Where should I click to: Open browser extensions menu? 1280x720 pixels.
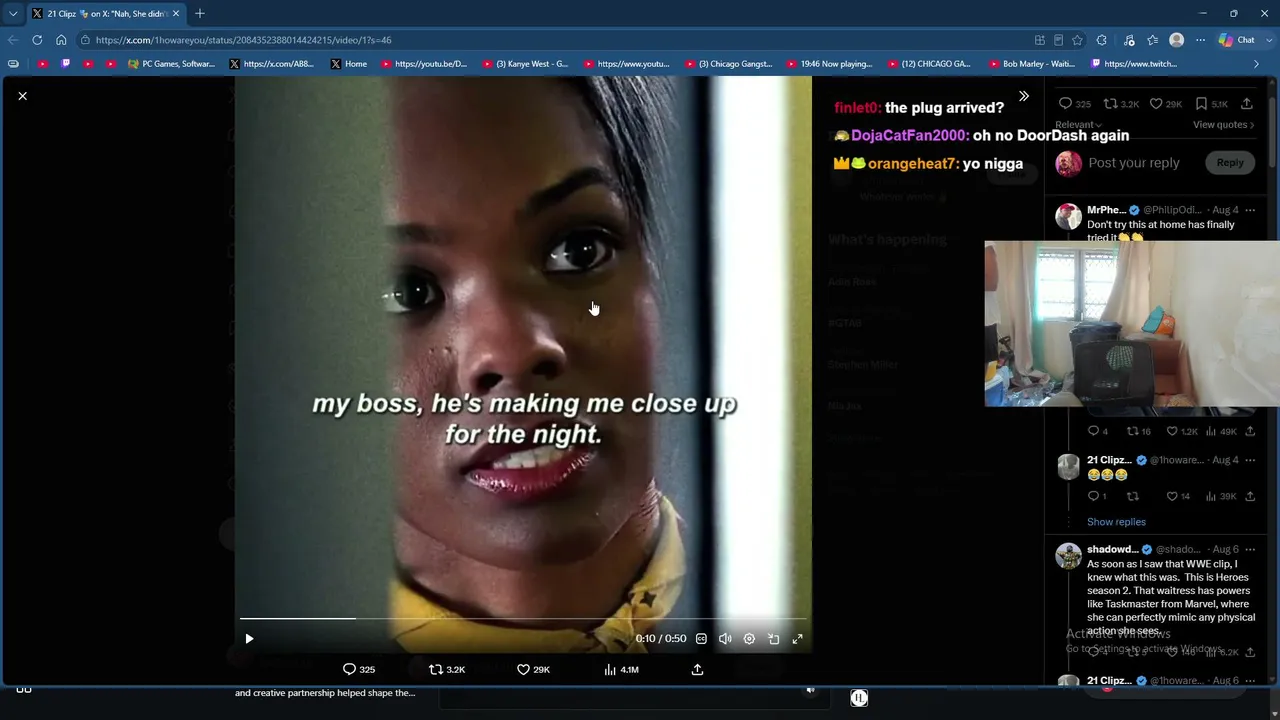[1101, 40]
